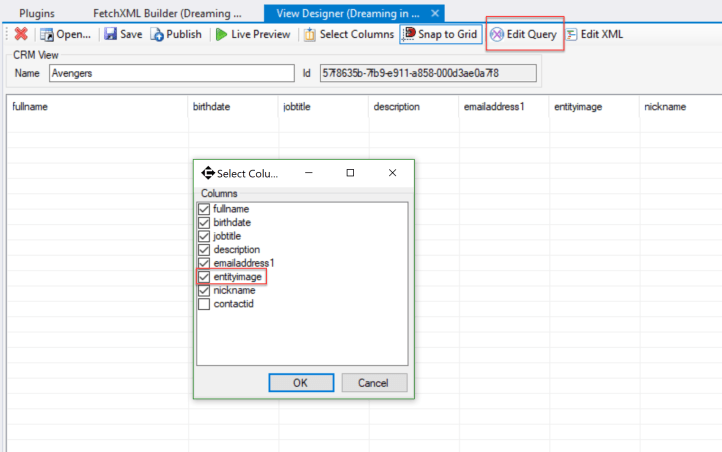
Task: Check the contactid column checkbox
Action: point(204,304)
